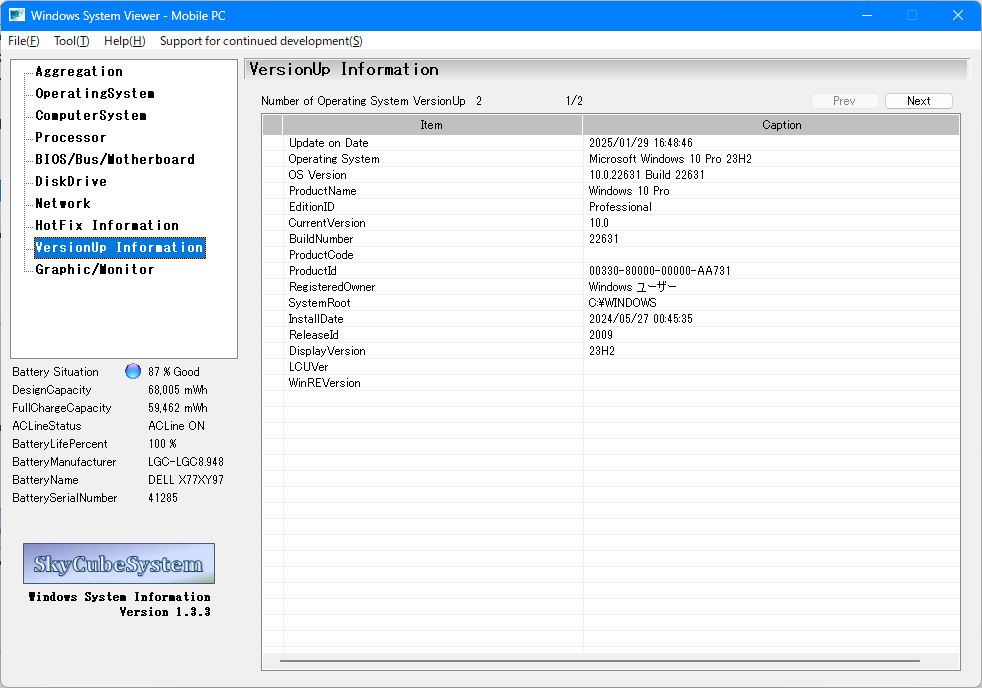Open the Tool menu

click(x=71, y=41)
